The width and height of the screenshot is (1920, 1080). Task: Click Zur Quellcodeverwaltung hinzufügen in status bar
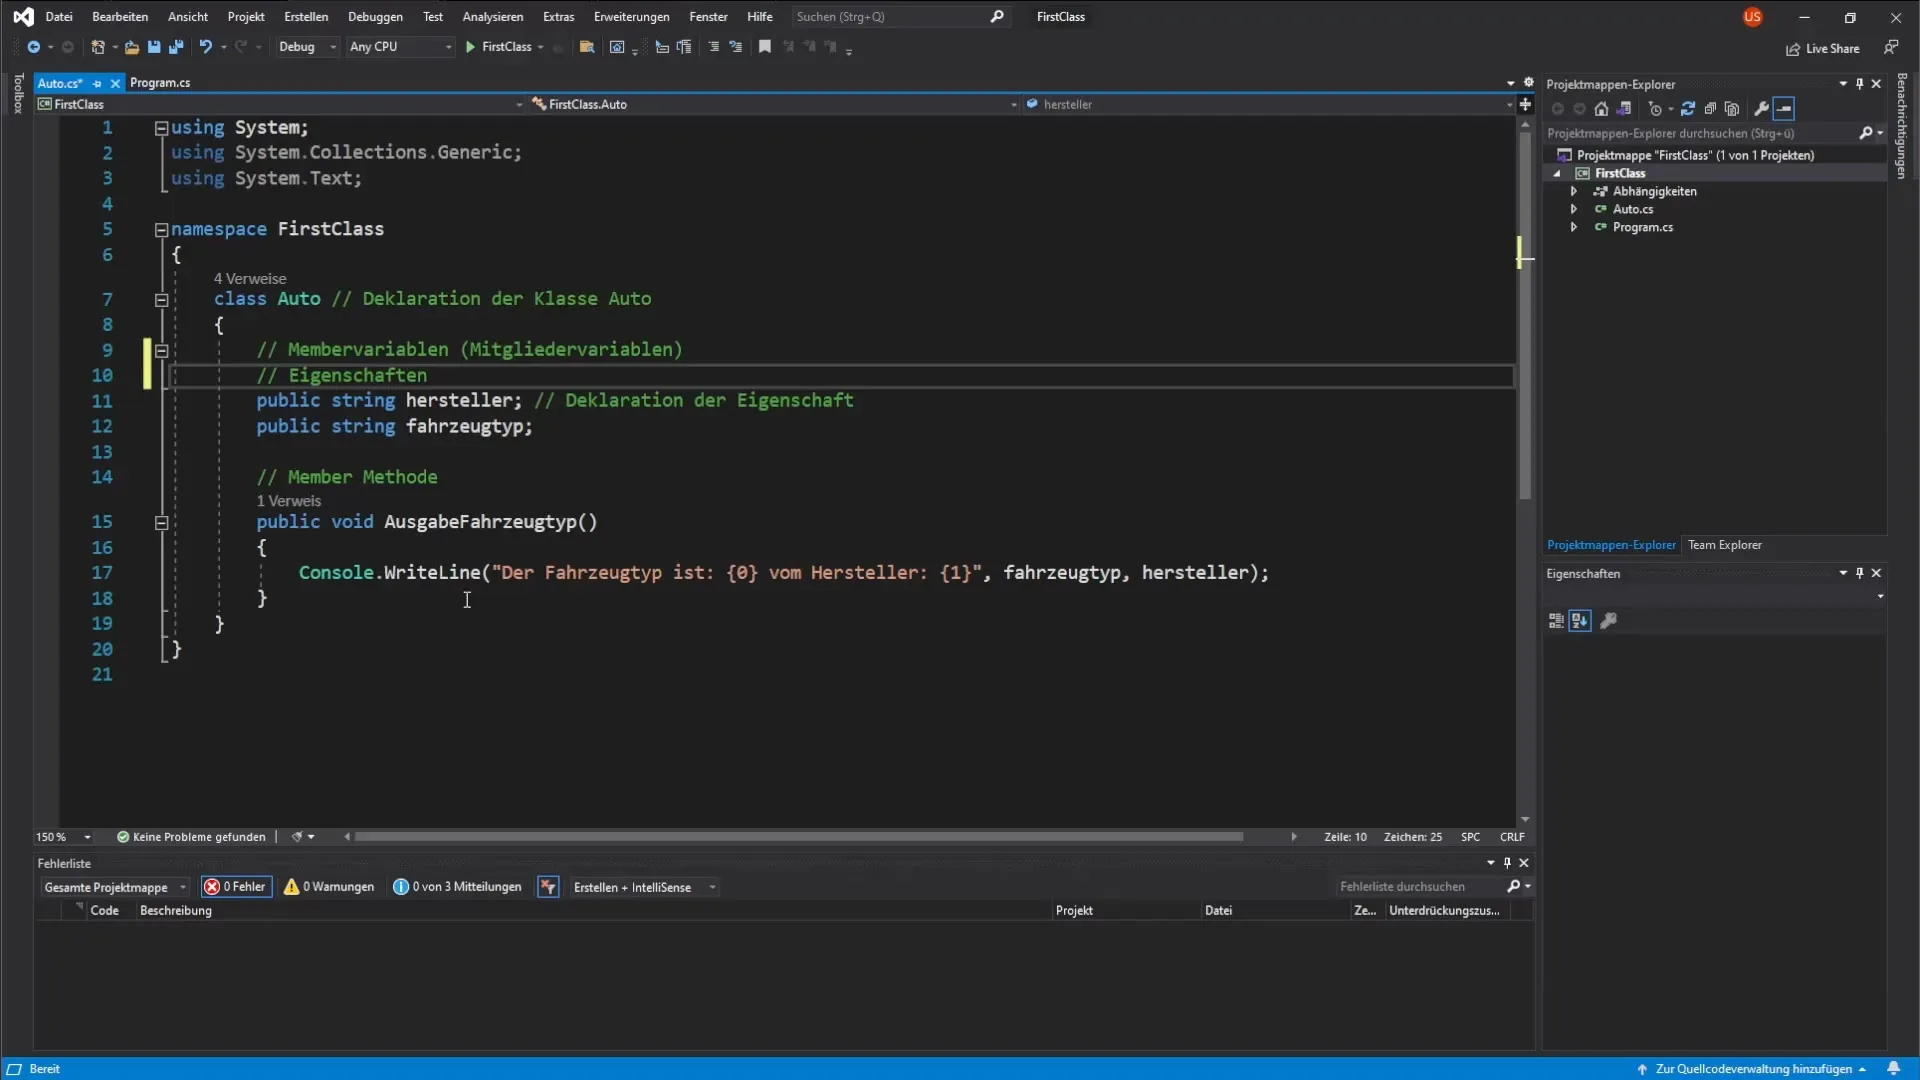1753,1069
